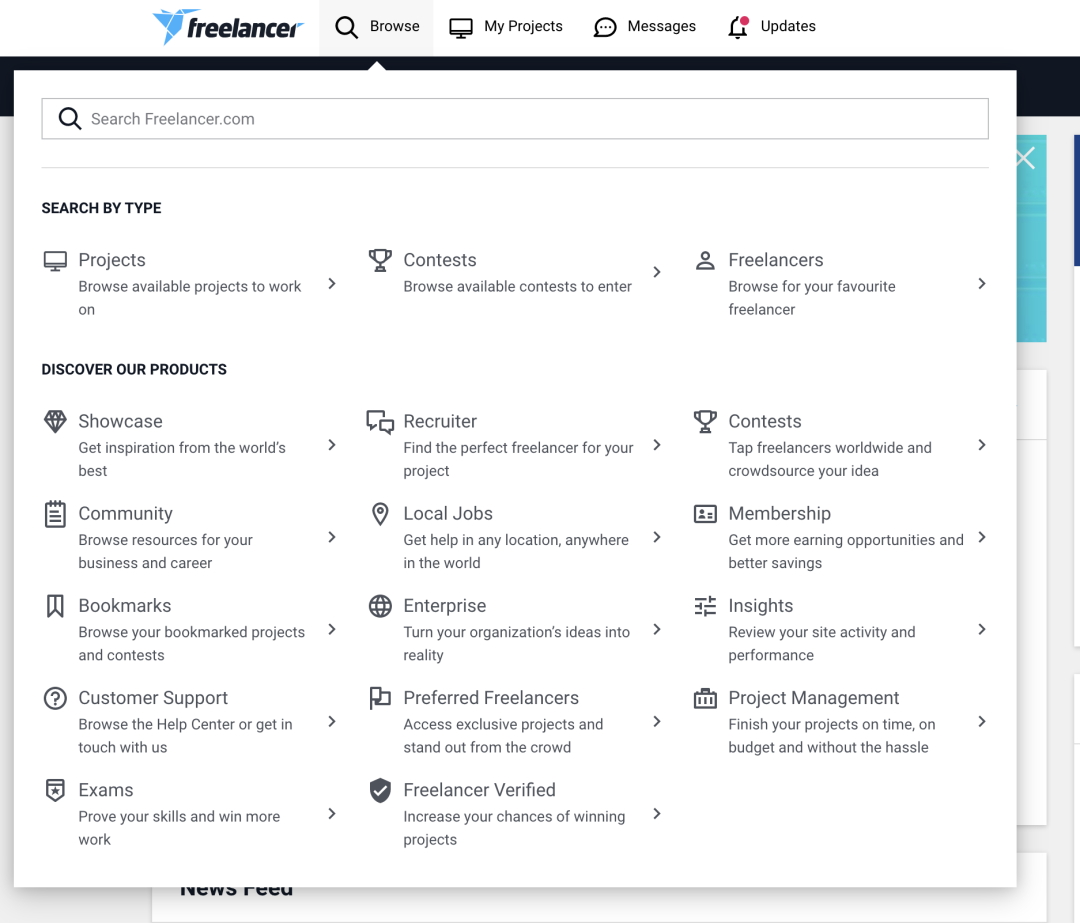This screenshot has height=923, width=1080.
Task: Expand the Preferred Freelancers chevron arrow
Action: [x=657, y=722]
